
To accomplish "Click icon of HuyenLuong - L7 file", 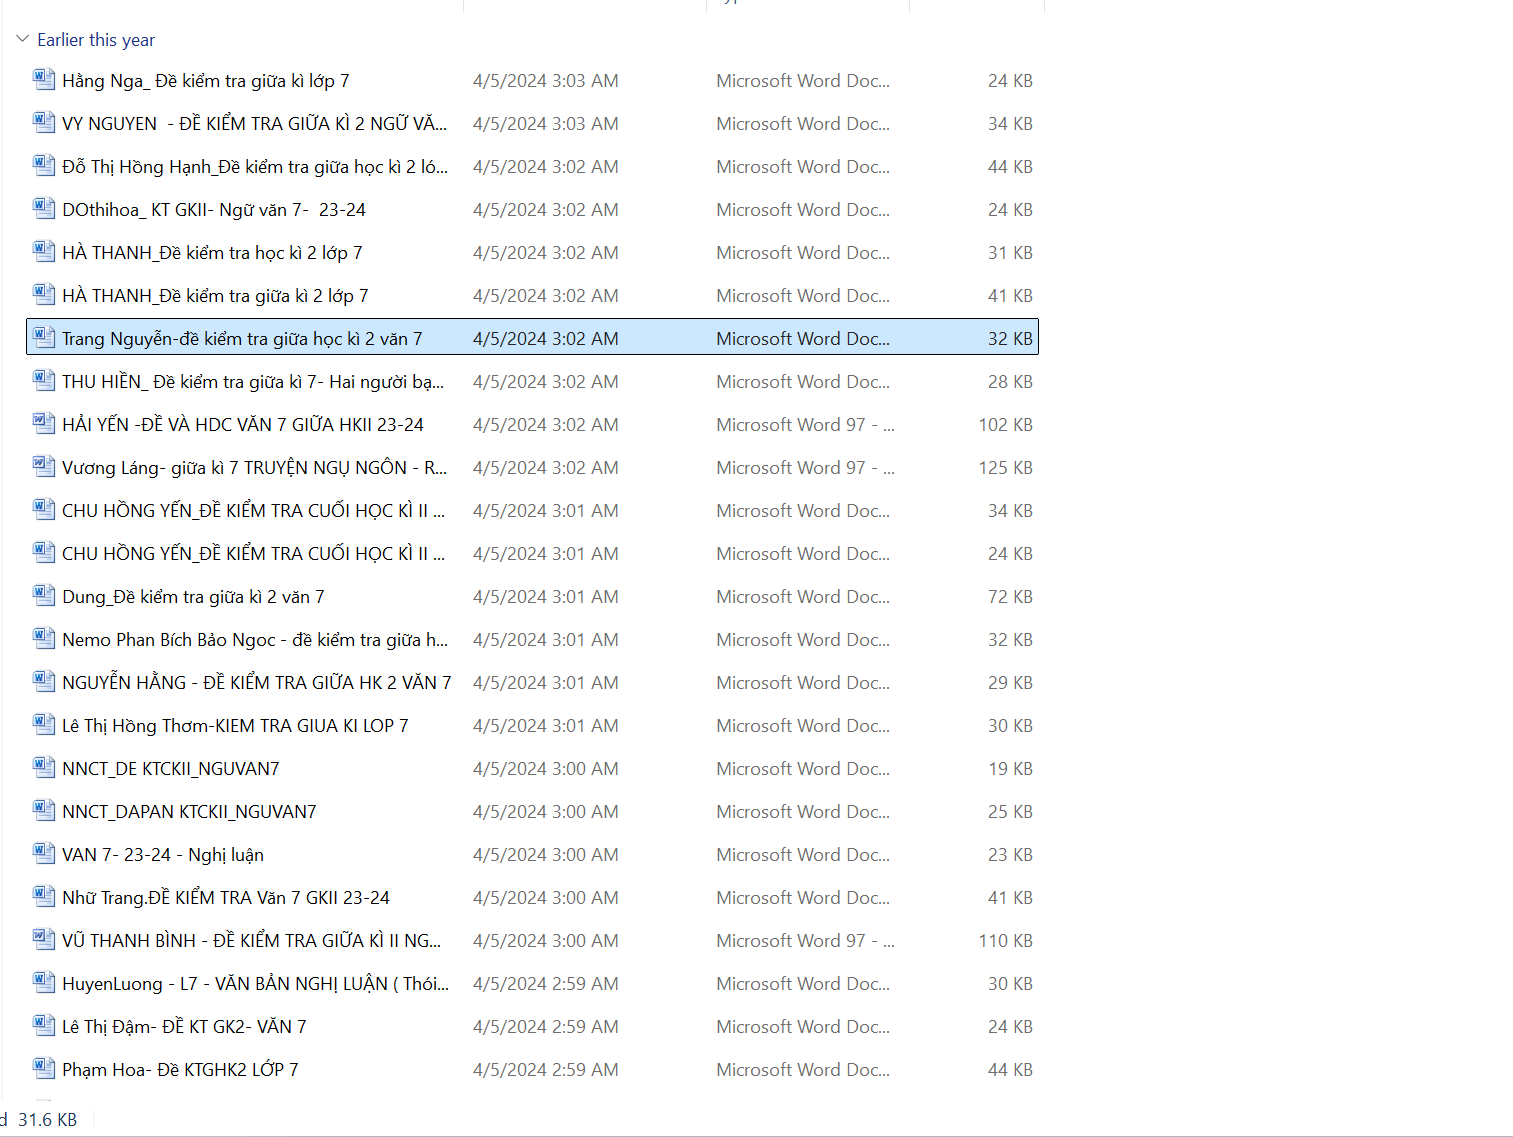I will pos(44,983).
